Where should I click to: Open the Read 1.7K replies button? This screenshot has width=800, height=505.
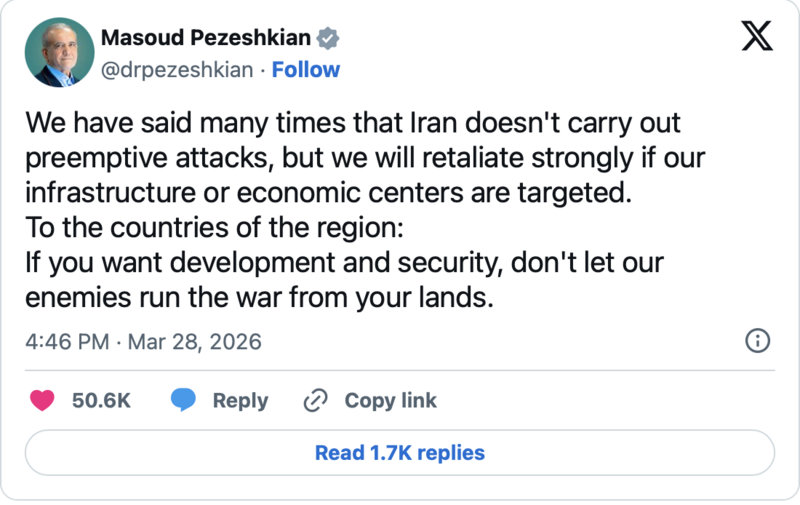[x=400, y=452]
